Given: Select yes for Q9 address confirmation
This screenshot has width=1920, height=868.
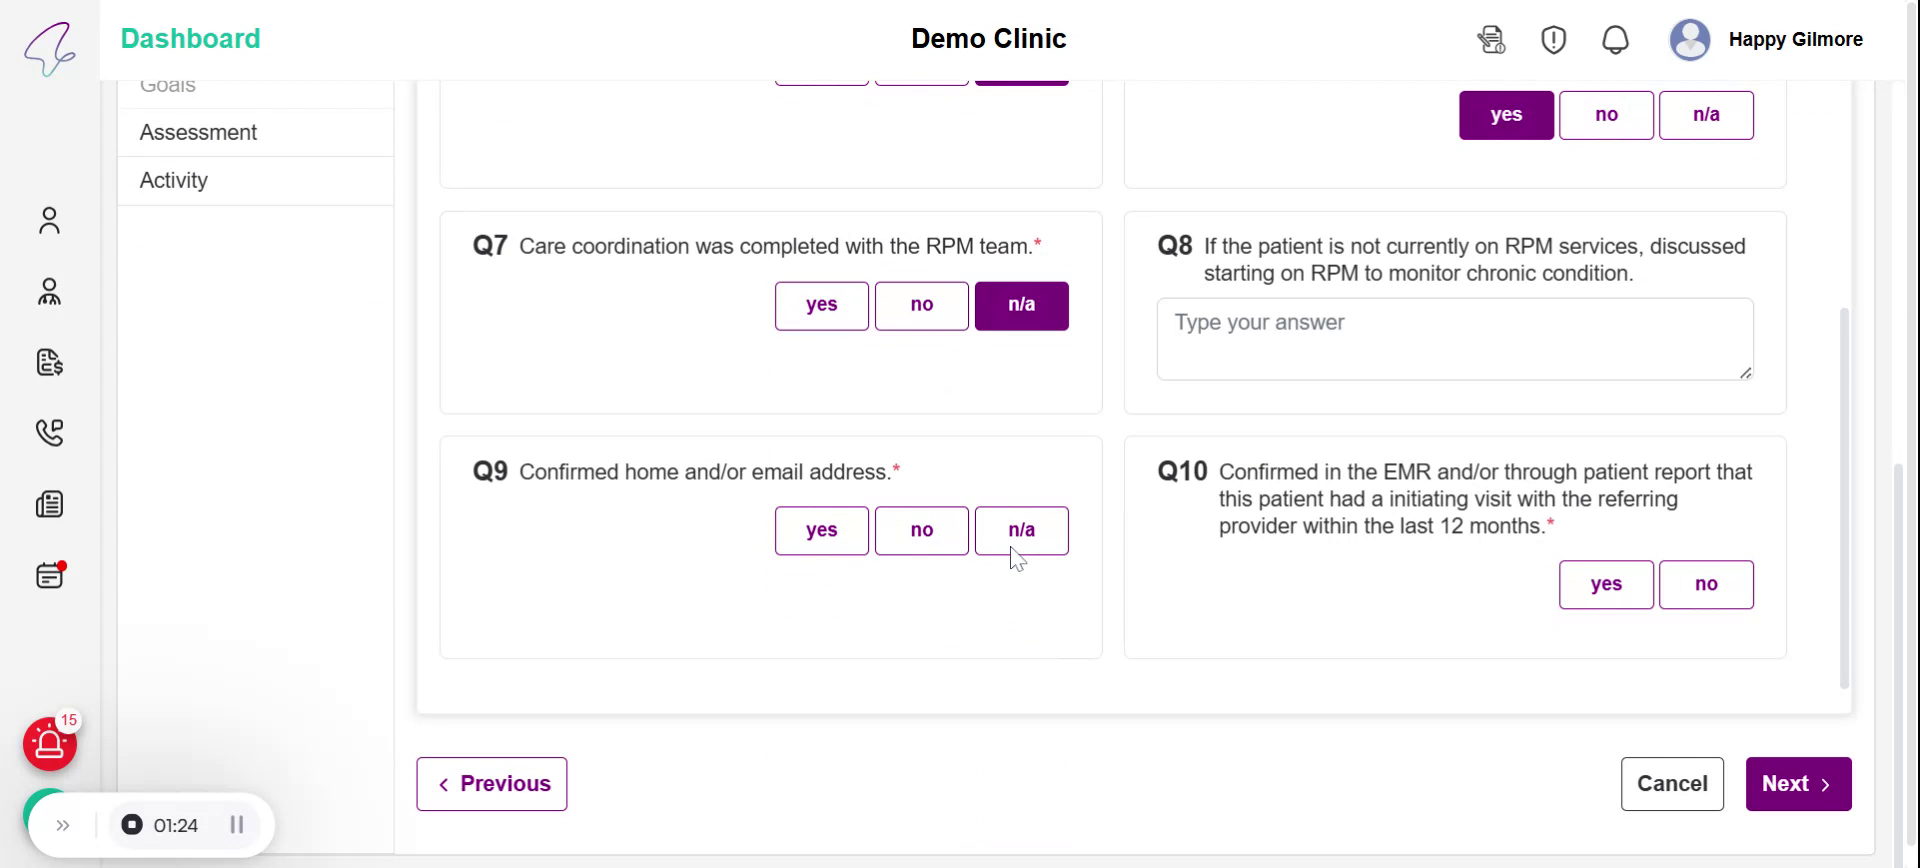Looking at the screenshot, I should pyautogui.click(x=821, y=530).
